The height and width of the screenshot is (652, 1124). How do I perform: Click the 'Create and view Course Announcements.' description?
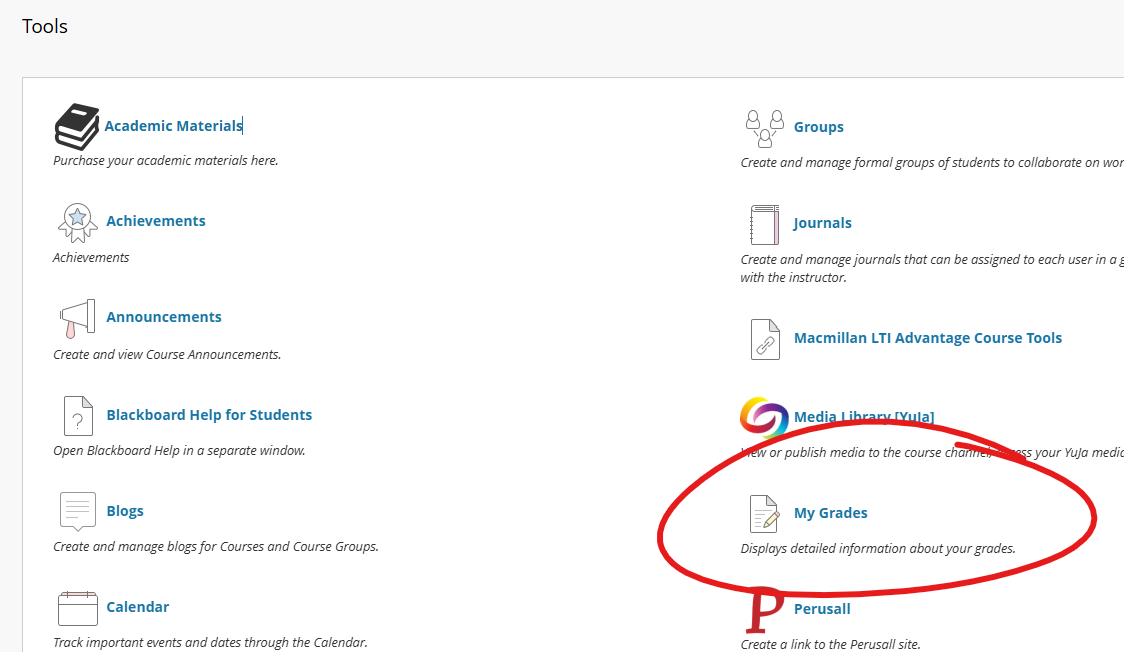coord(167,355)
